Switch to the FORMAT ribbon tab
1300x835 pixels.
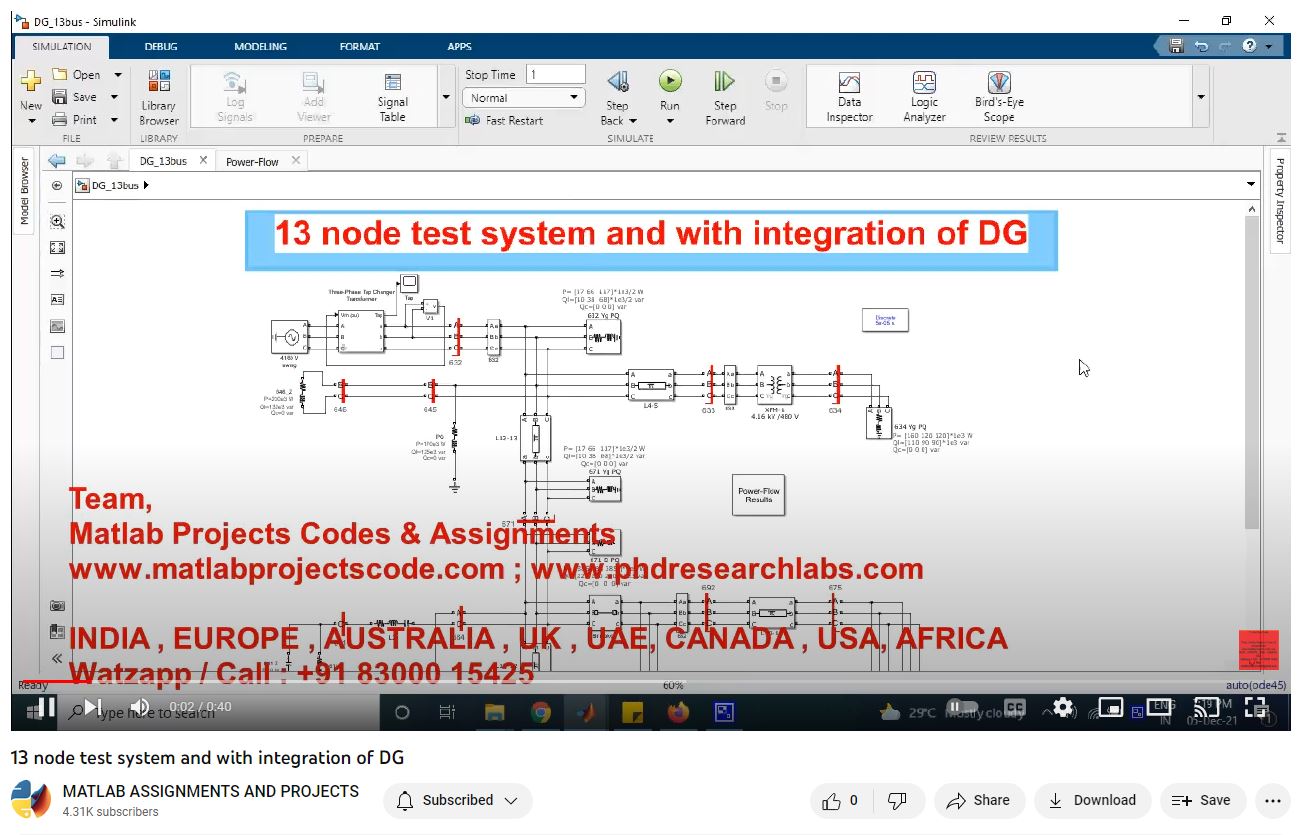(x=359, y=46)
